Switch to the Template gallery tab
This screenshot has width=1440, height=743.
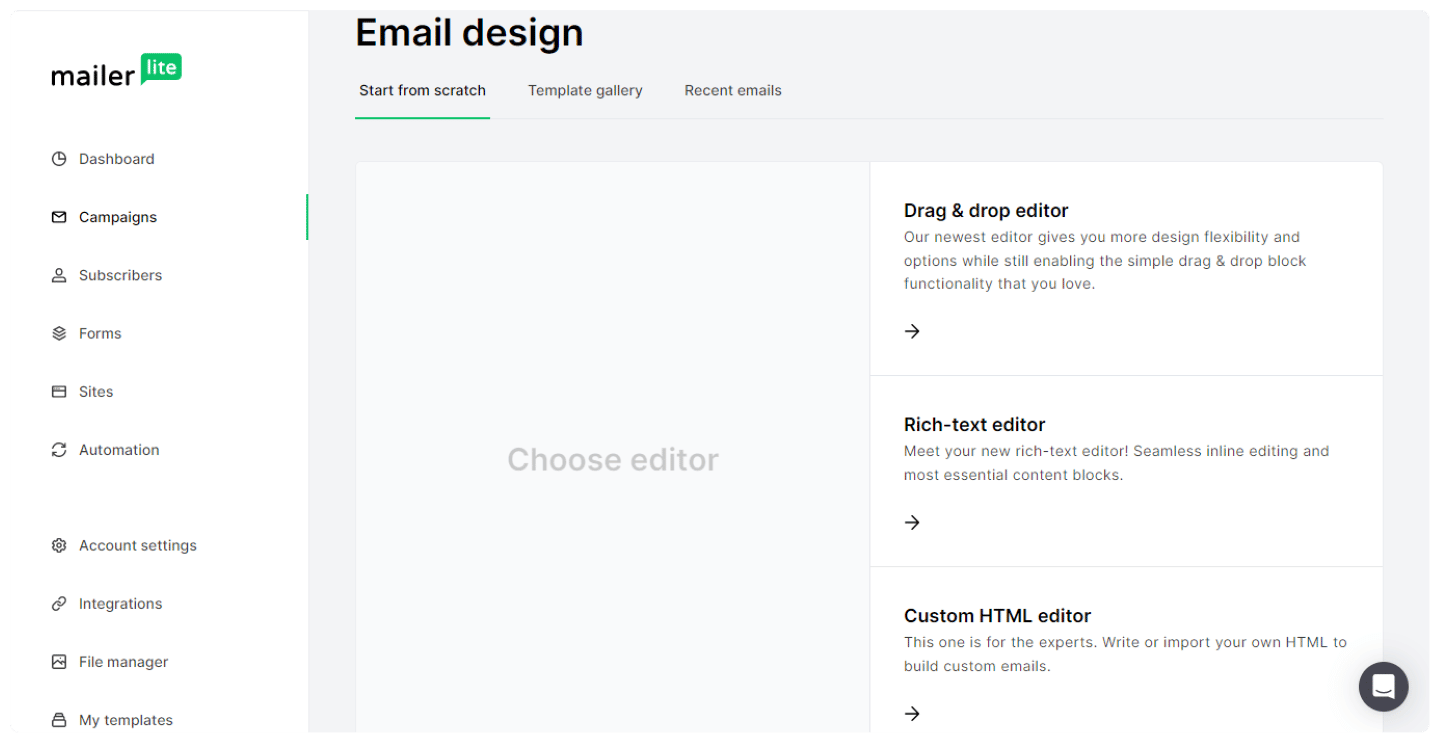(585, 90)
